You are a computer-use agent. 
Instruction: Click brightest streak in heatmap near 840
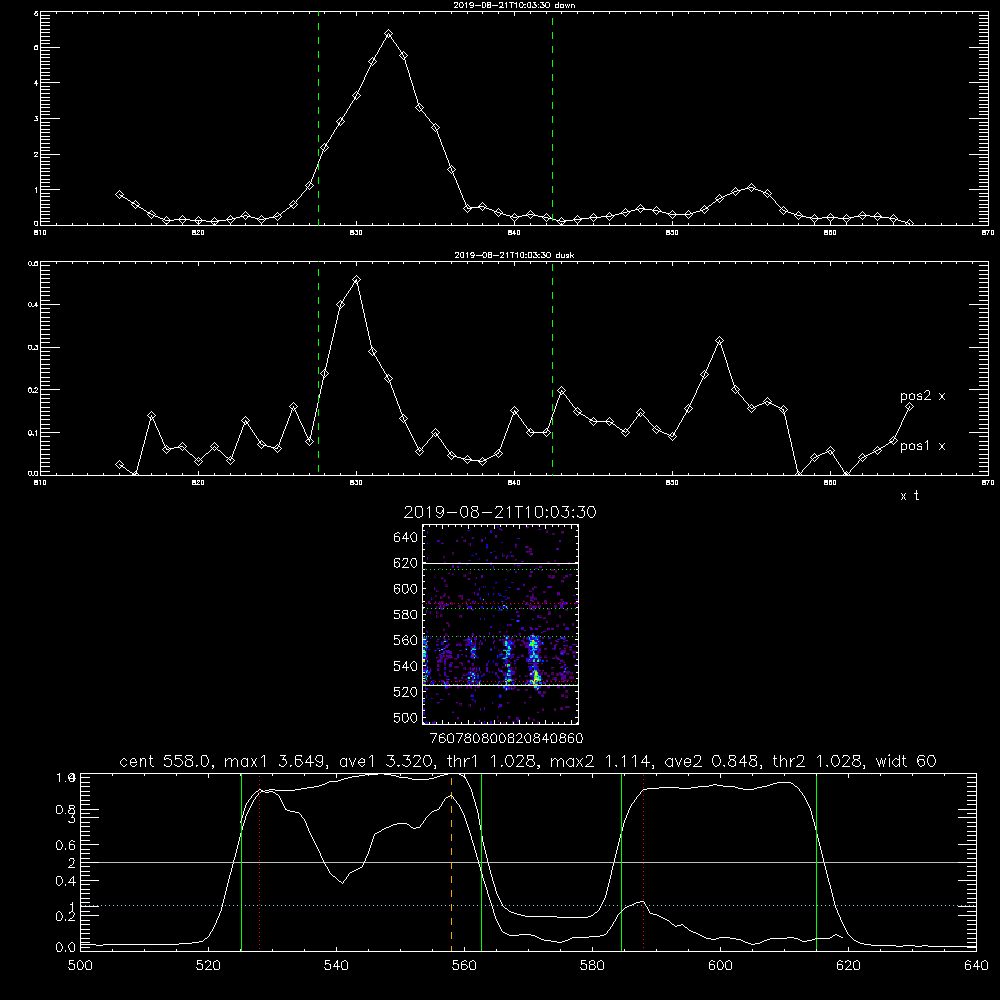[534, 662]
